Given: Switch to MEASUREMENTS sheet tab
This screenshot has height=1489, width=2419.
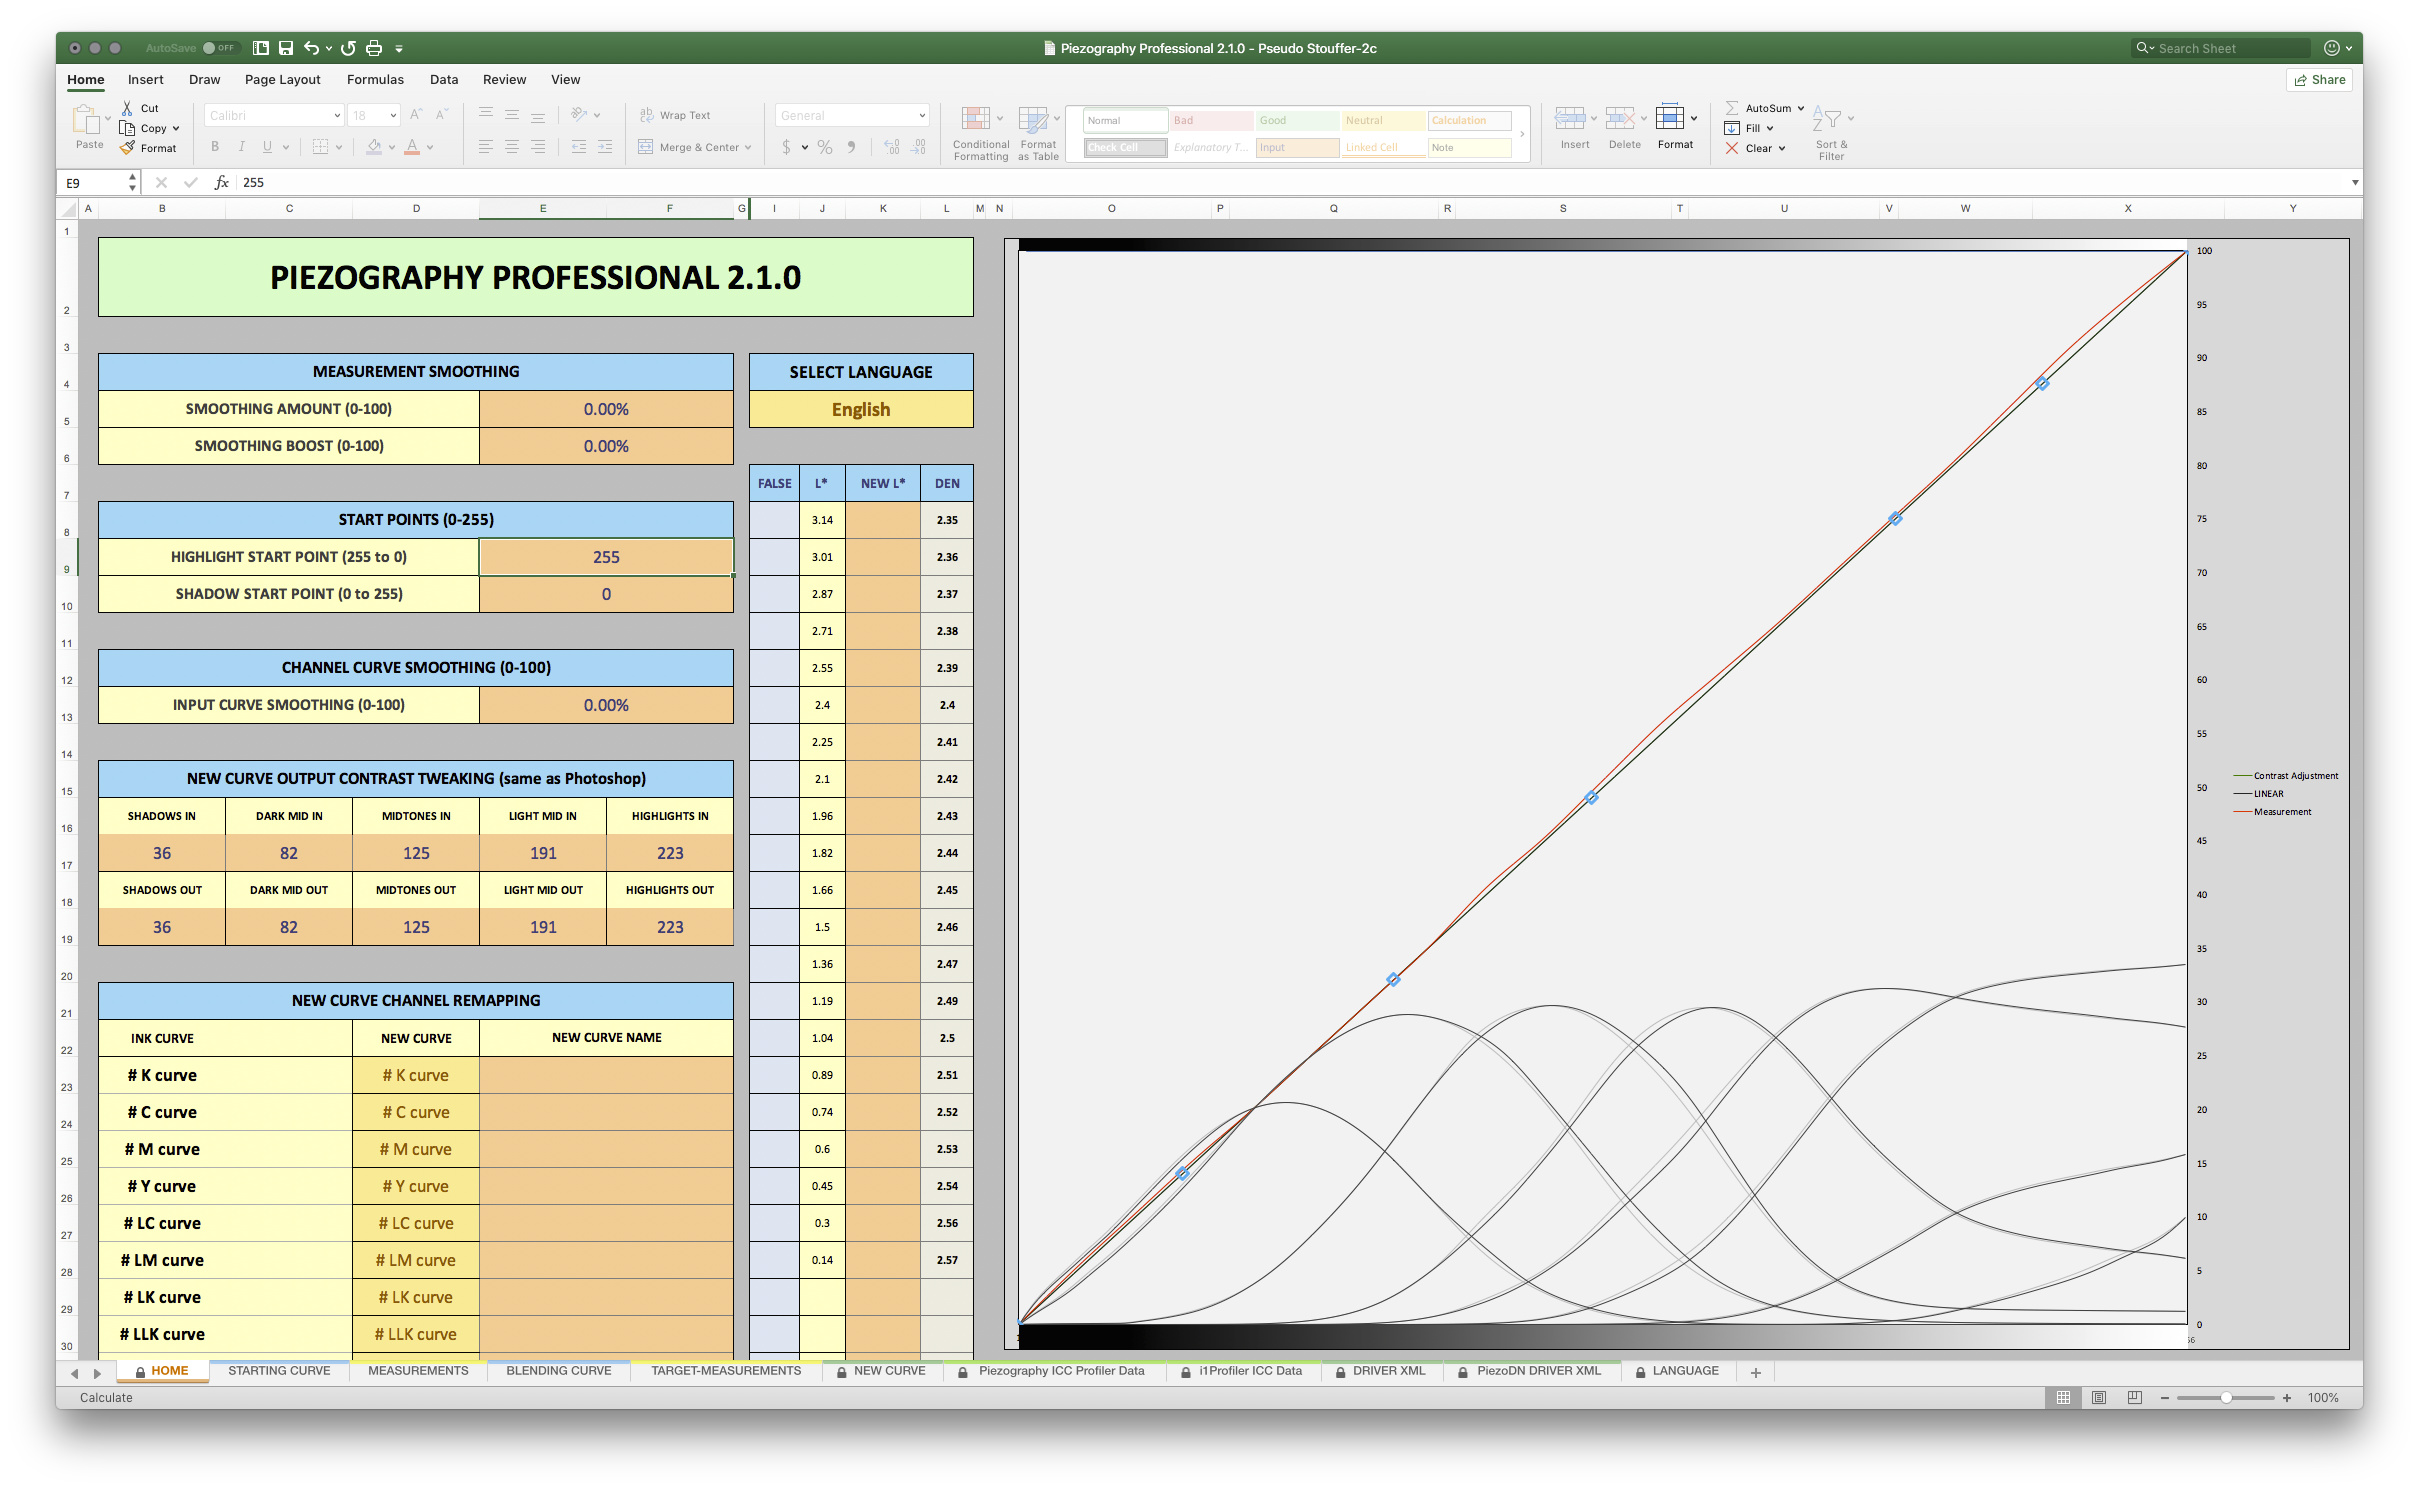Looking at the screenshot, I should (418, 1371).
